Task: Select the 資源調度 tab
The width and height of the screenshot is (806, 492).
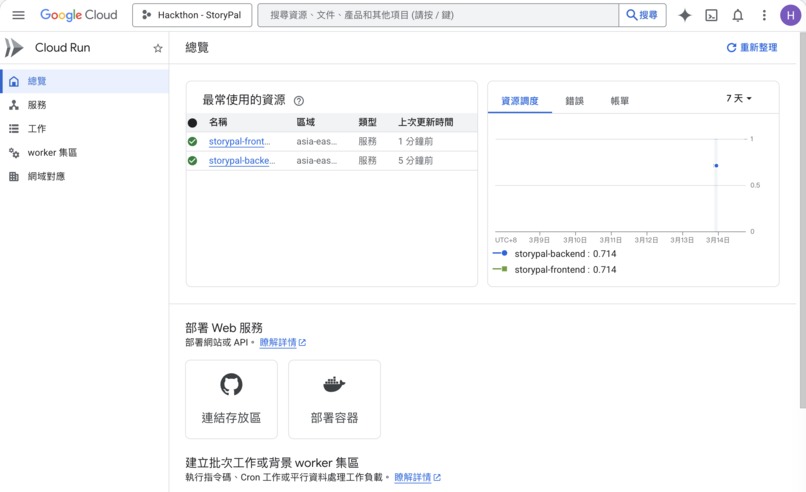Action: pyautogui.click(x=520, y=101)
